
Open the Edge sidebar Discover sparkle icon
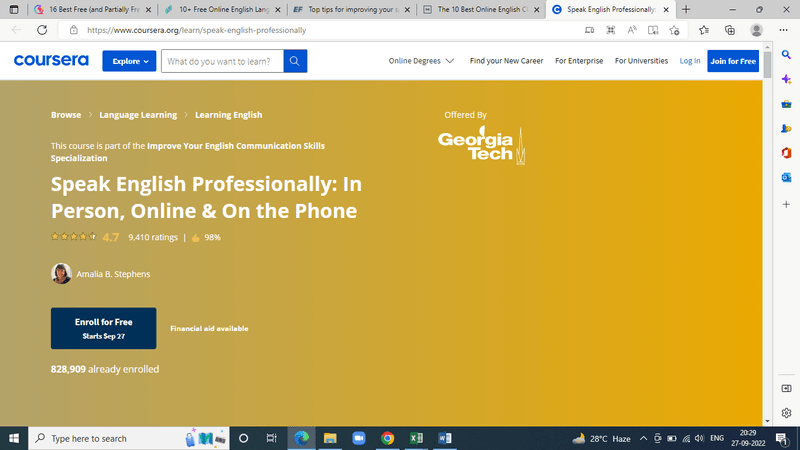(x=786, y=80)
